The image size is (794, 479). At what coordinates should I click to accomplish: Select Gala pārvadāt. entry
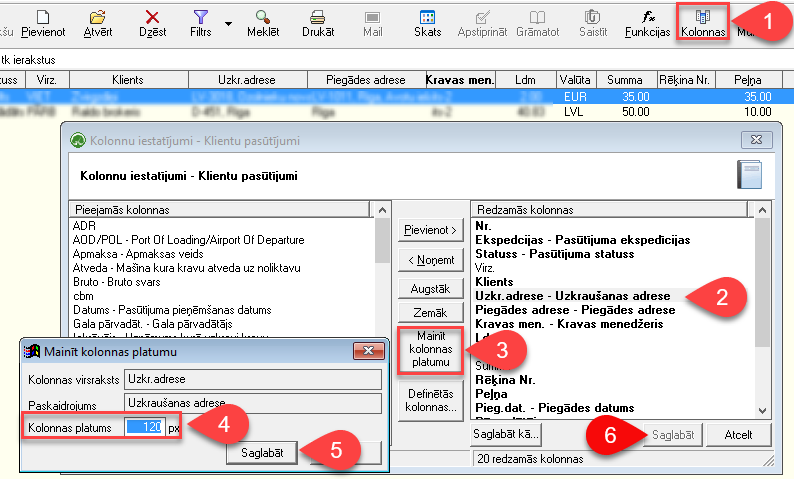pyautogui.click(x=152, y=324)
